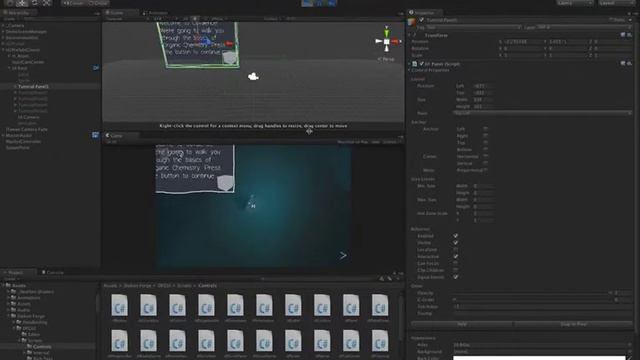The width and height of the screenshot is (640, 360).
Task: Toggle the GameObject active checkbox
Action: (x=422, y=20)
